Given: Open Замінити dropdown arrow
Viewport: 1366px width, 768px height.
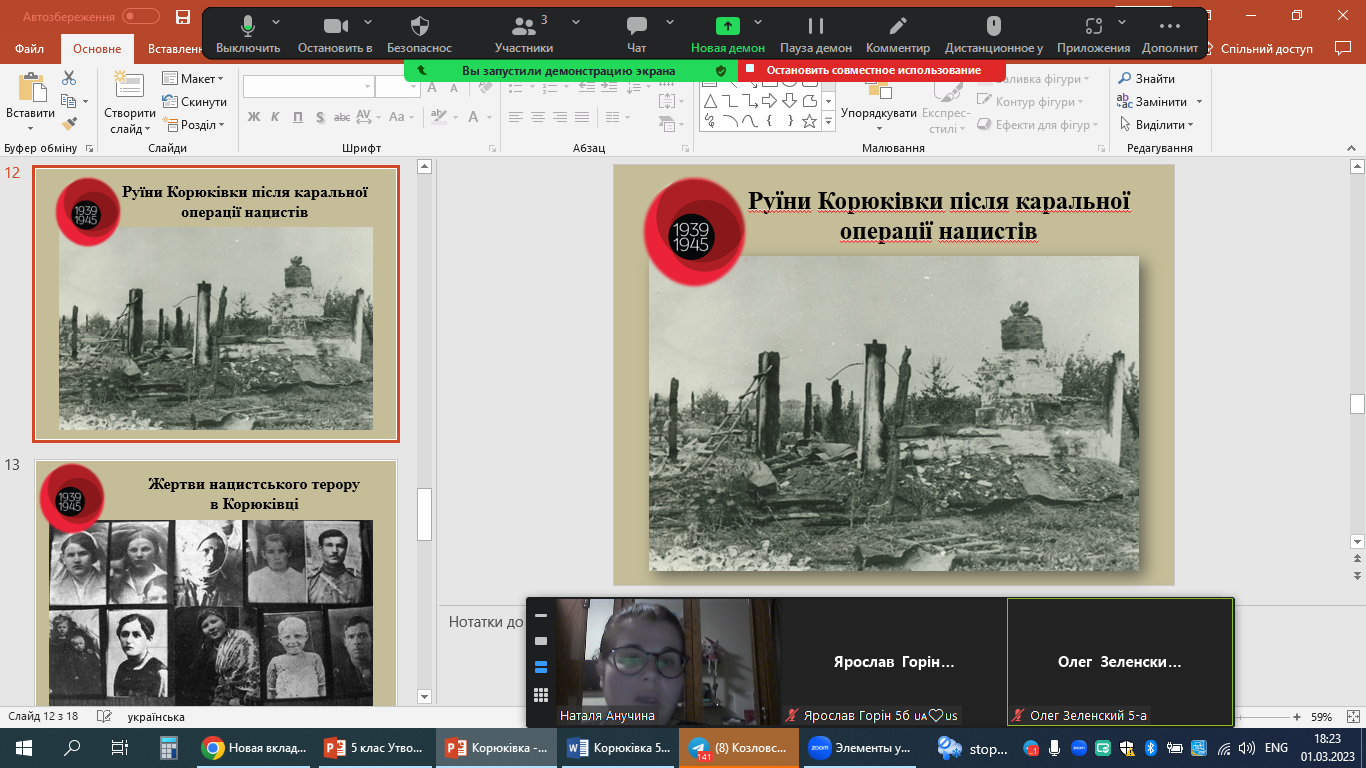Looking at the screenshot, I should (1199, 102).
